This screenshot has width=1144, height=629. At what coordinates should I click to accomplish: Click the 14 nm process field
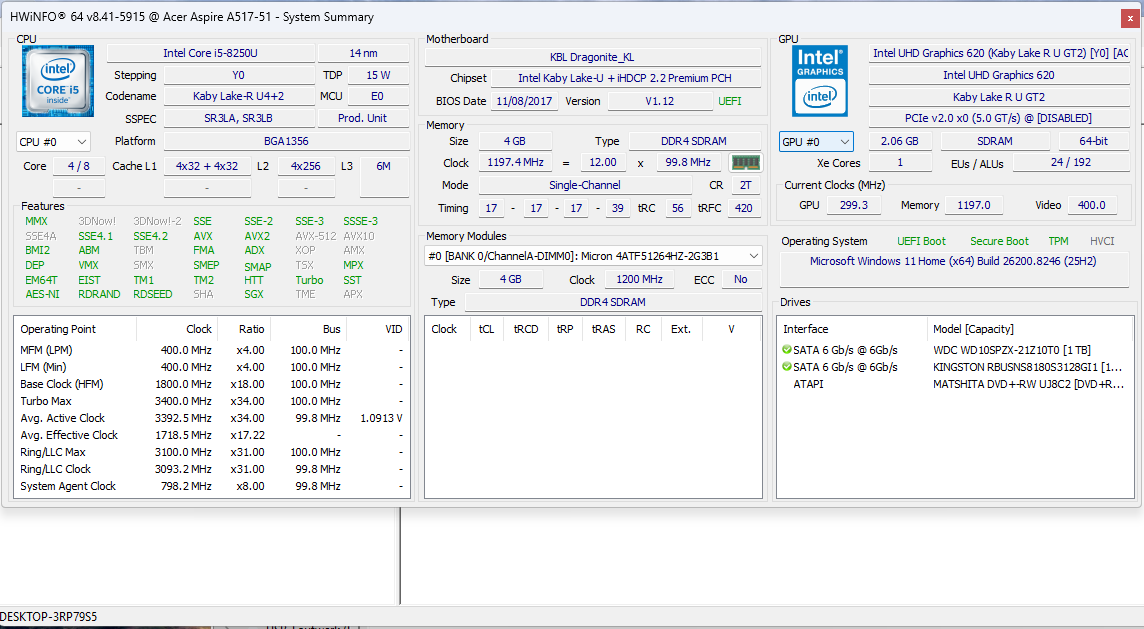coord(363,53)
